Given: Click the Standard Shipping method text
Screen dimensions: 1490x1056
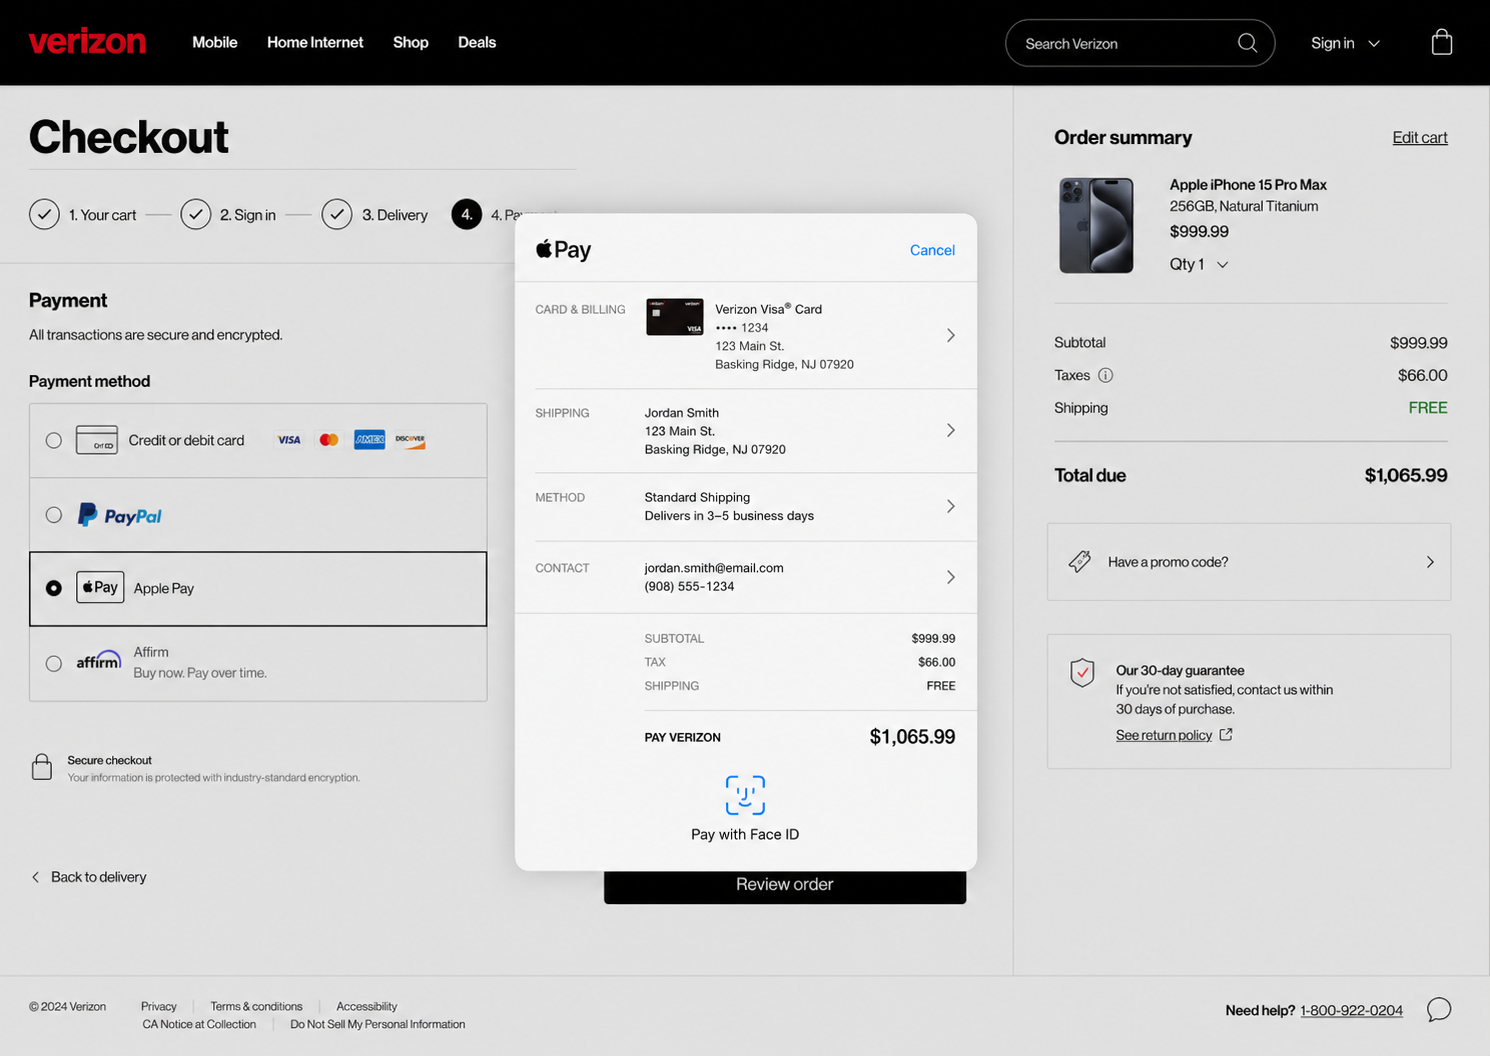Looking at the screenshot, I should tap(697, 497).
